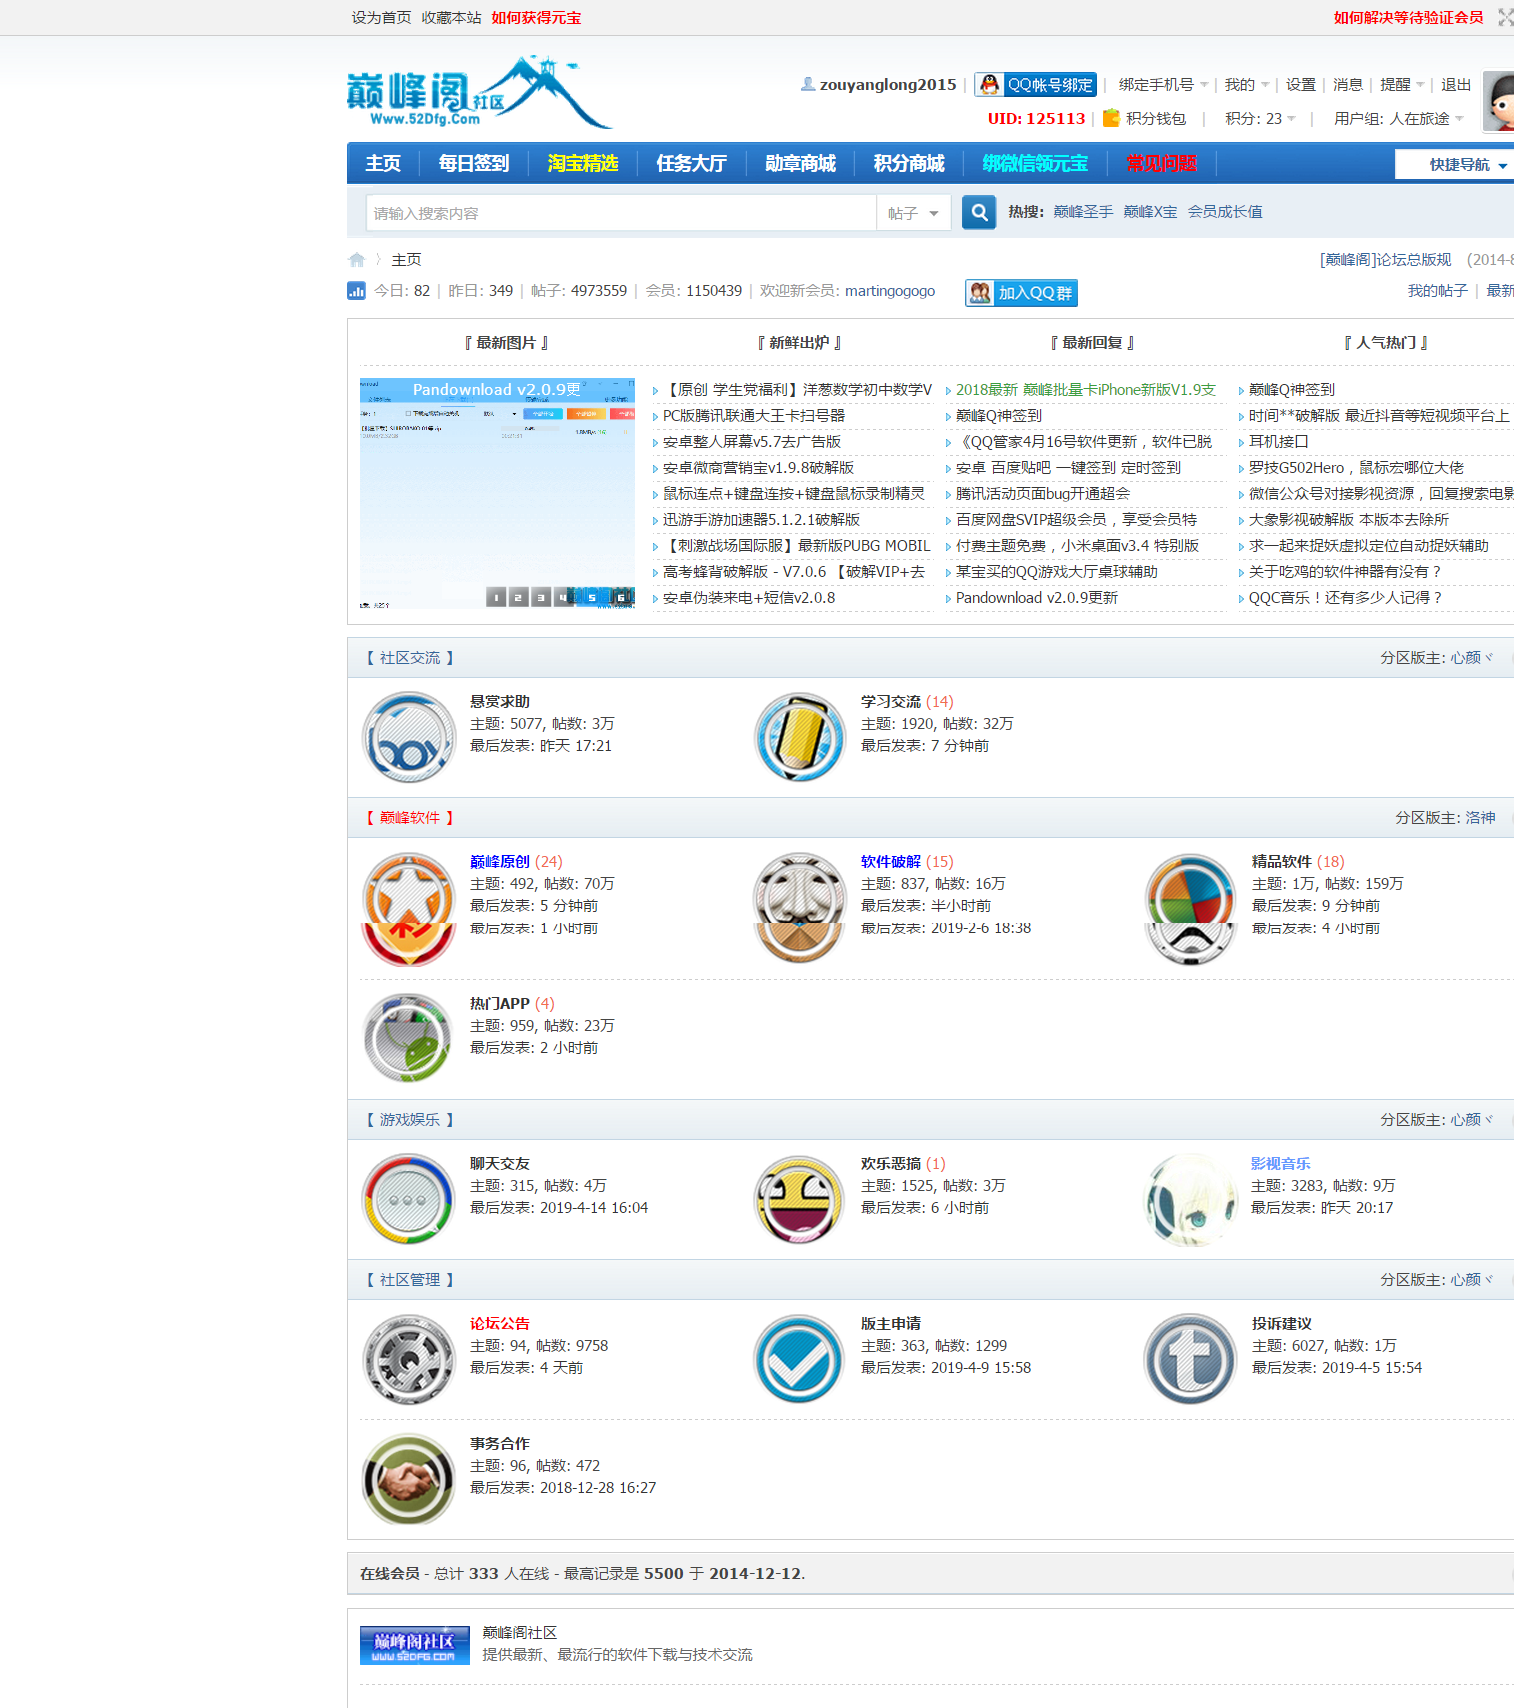Open 论坛公告 forum title
Image resolution: width=1514 pixels, height=1708 pixels.
coord(500,1324)
